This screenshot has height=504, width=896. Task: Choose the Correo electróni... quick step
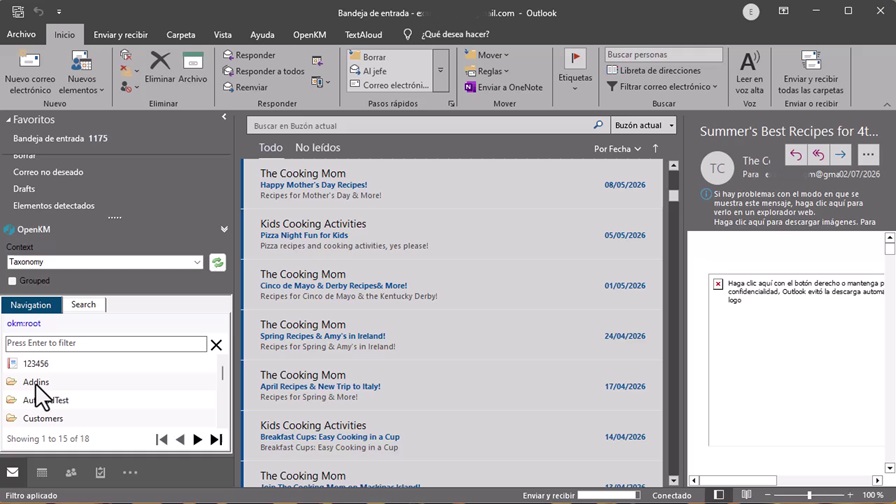(x=390, y=85)
